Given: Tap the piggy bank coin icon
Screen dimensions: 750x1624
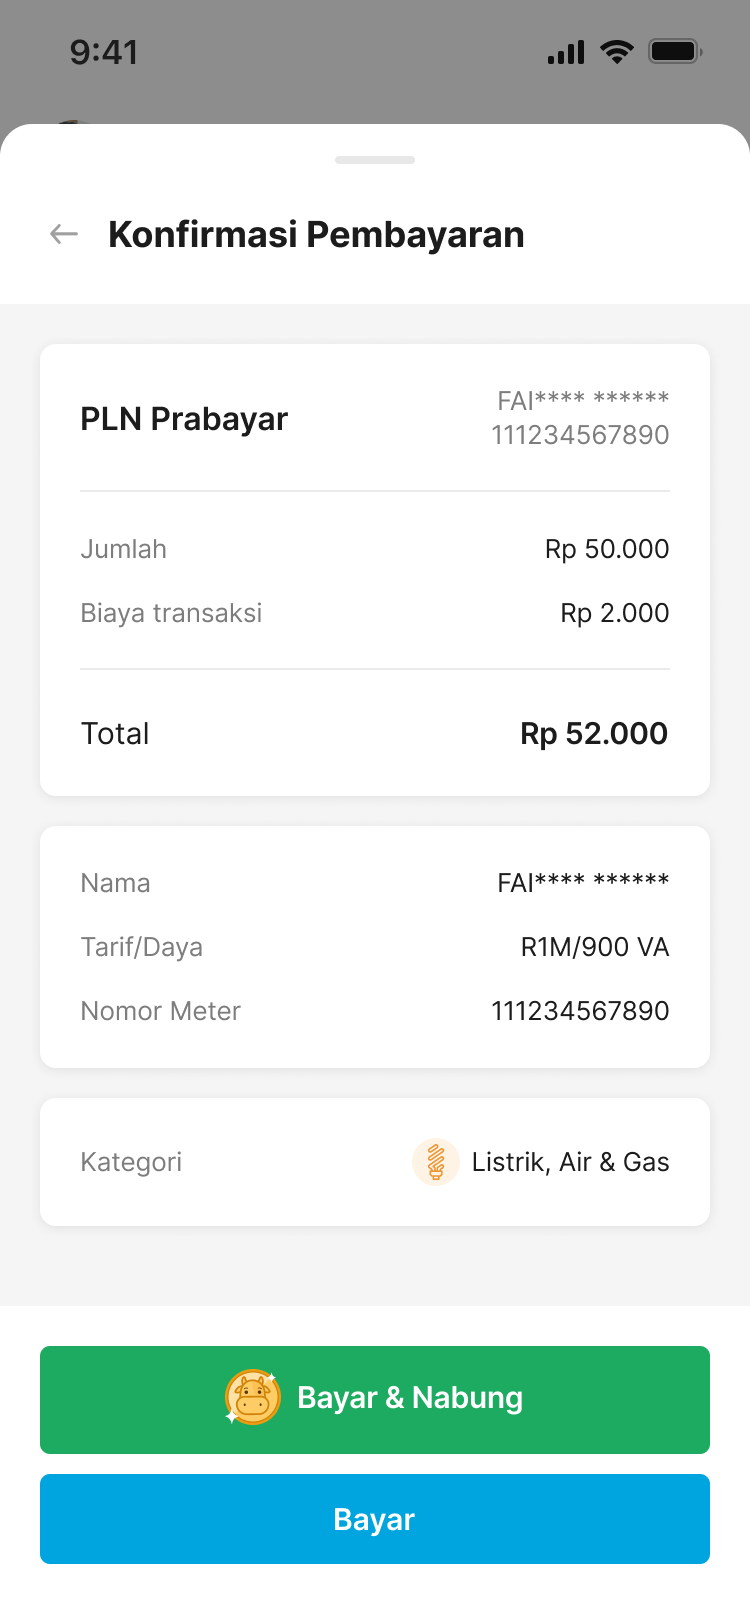Looking at the screenshot, I should (x=252, y=1397).
